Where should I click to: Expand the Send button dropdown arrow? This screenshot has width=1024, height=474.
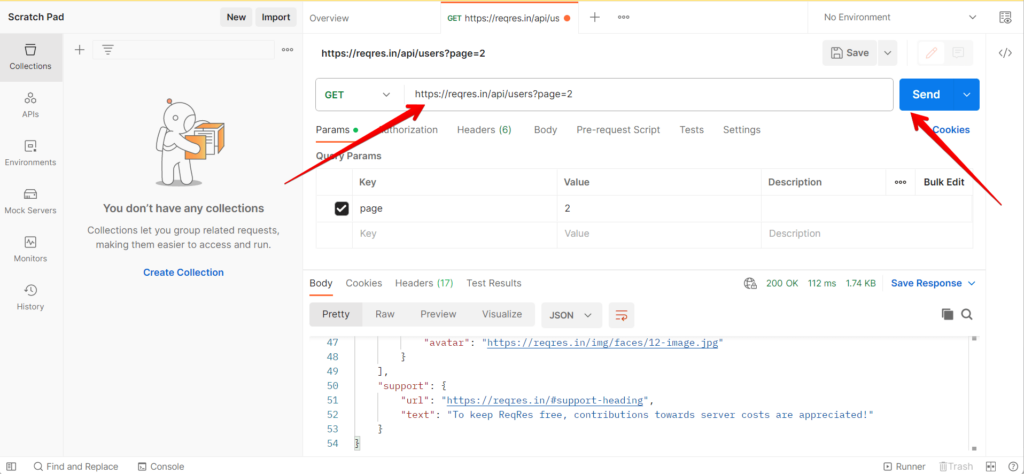coord(967,95)
